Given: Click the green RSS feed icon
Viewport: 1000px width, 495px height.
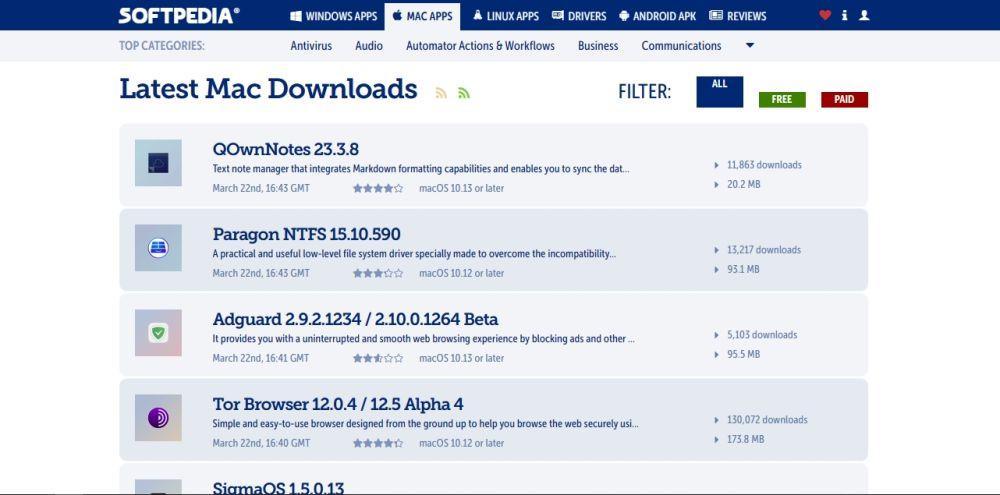Looking at the screenshot, I should pyautogui.click(x=464, y=93).
